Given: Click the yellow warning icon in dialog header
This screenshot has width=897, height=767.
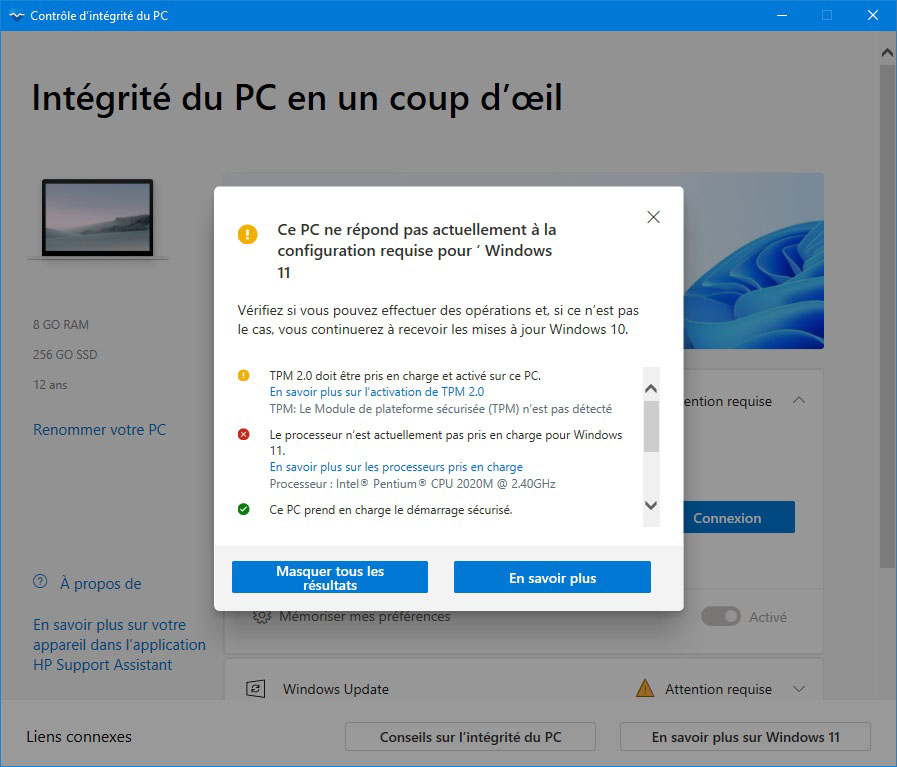Looking at the screenshot, I should [x=248, y=234].
